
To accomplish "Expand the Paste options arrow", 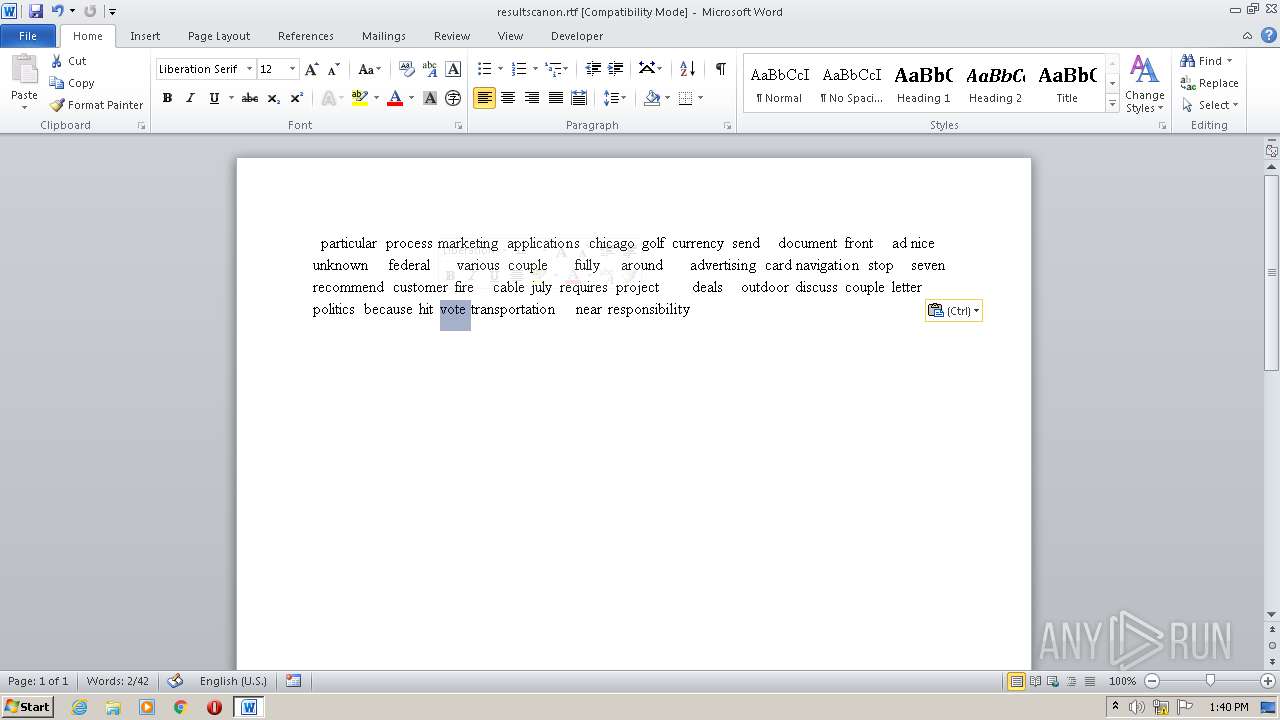I will click(24, 108).
